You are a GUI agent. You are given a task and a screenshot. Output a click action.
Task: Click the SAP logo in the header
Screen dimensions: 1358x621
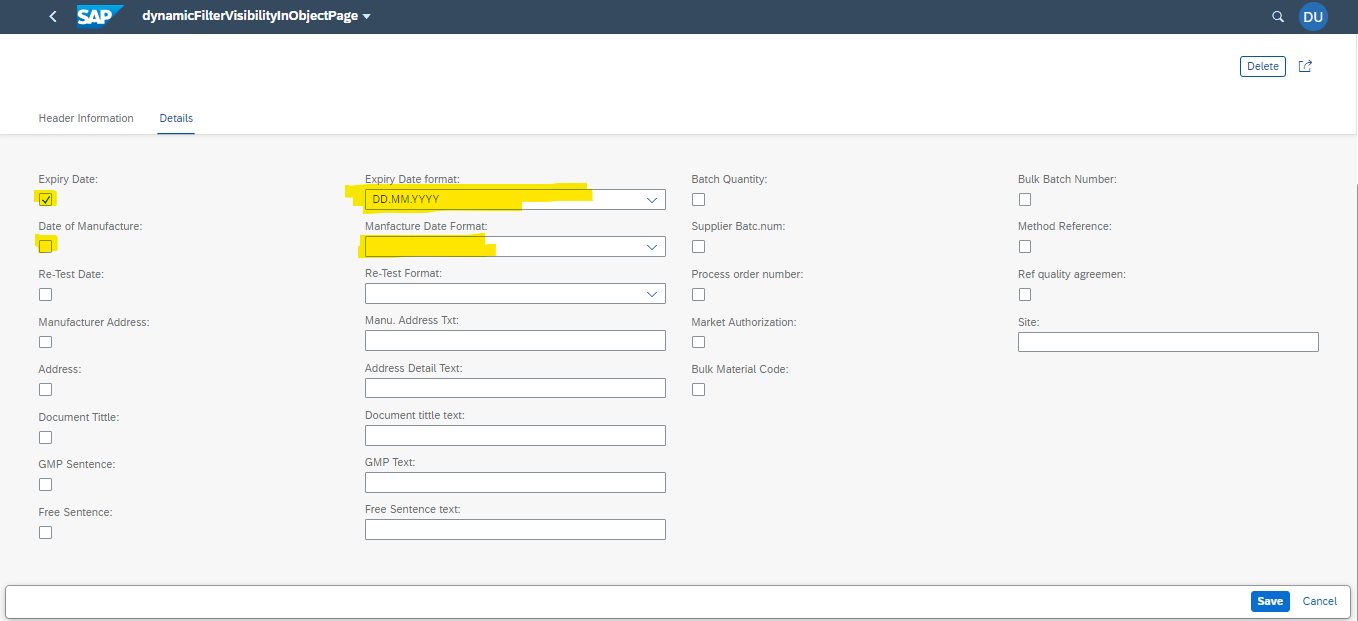[99, 16]
